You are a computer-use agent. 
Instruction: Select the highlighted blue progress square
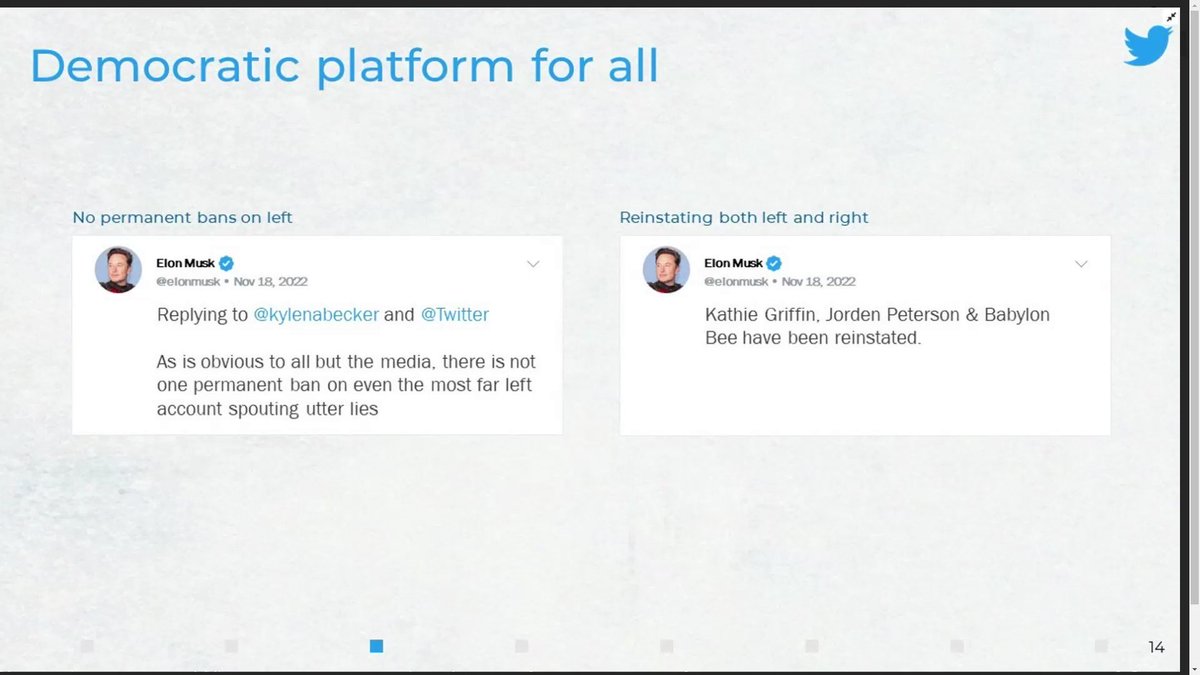[x=376, y=646]
